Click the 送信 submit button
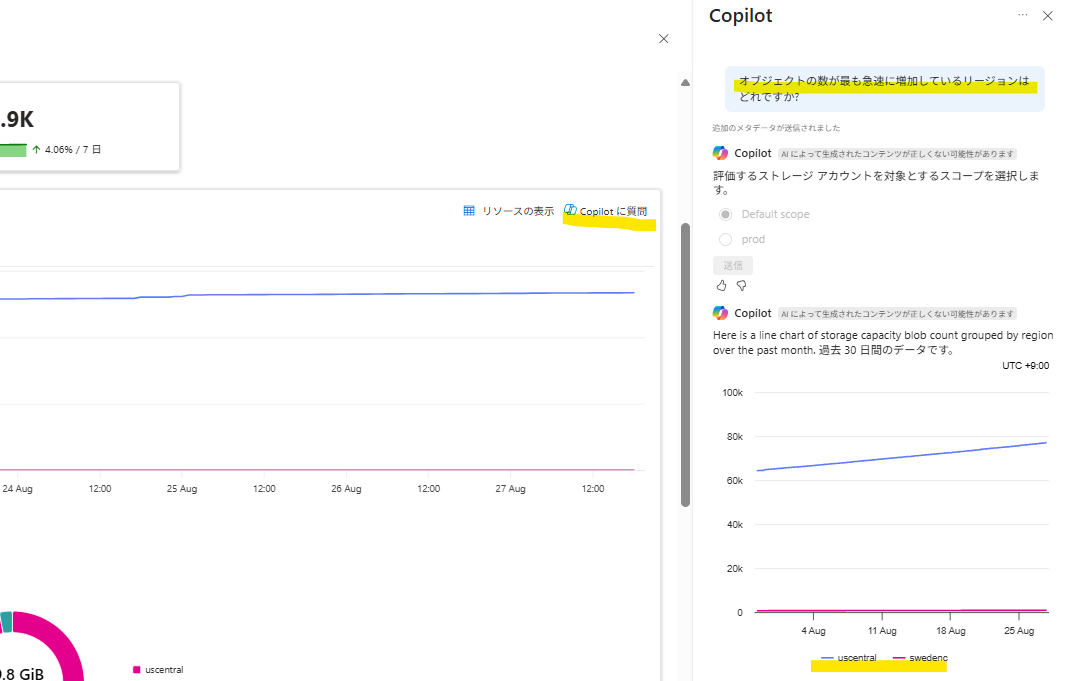Image resolution: width=1068 pixels, height=681 pixels. pos(733,265)
